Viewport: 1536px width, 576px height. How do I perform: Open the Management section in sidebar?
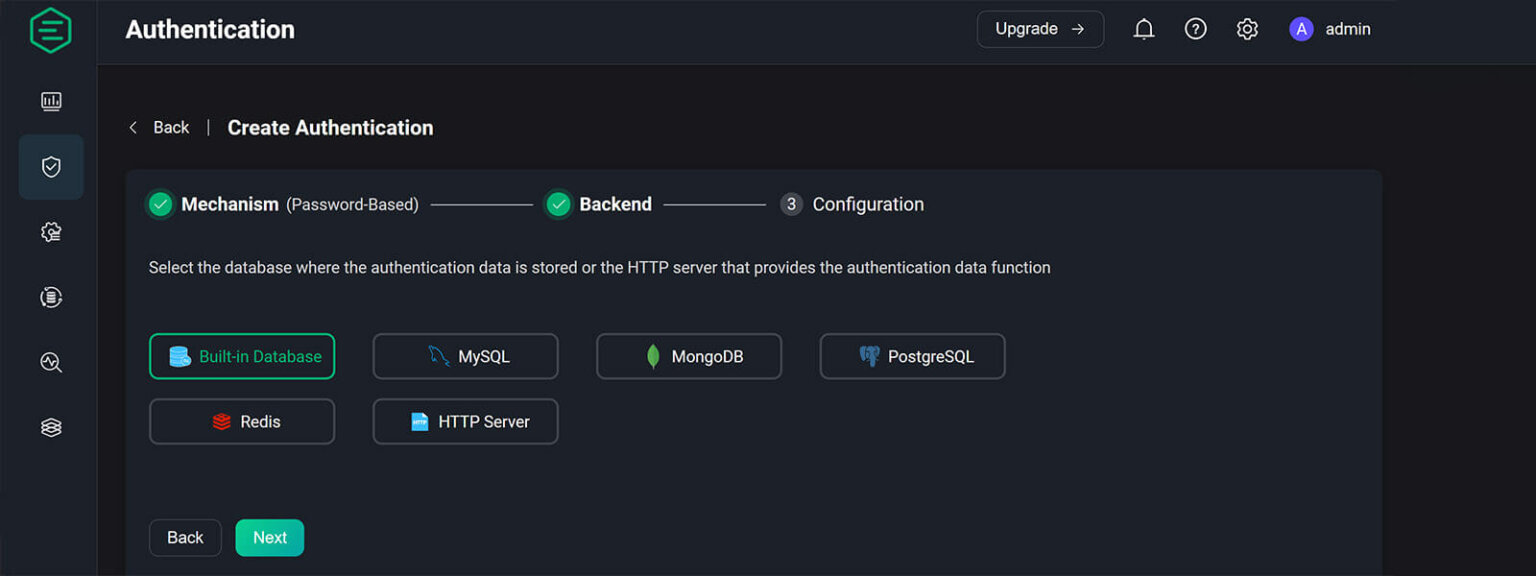51,296
